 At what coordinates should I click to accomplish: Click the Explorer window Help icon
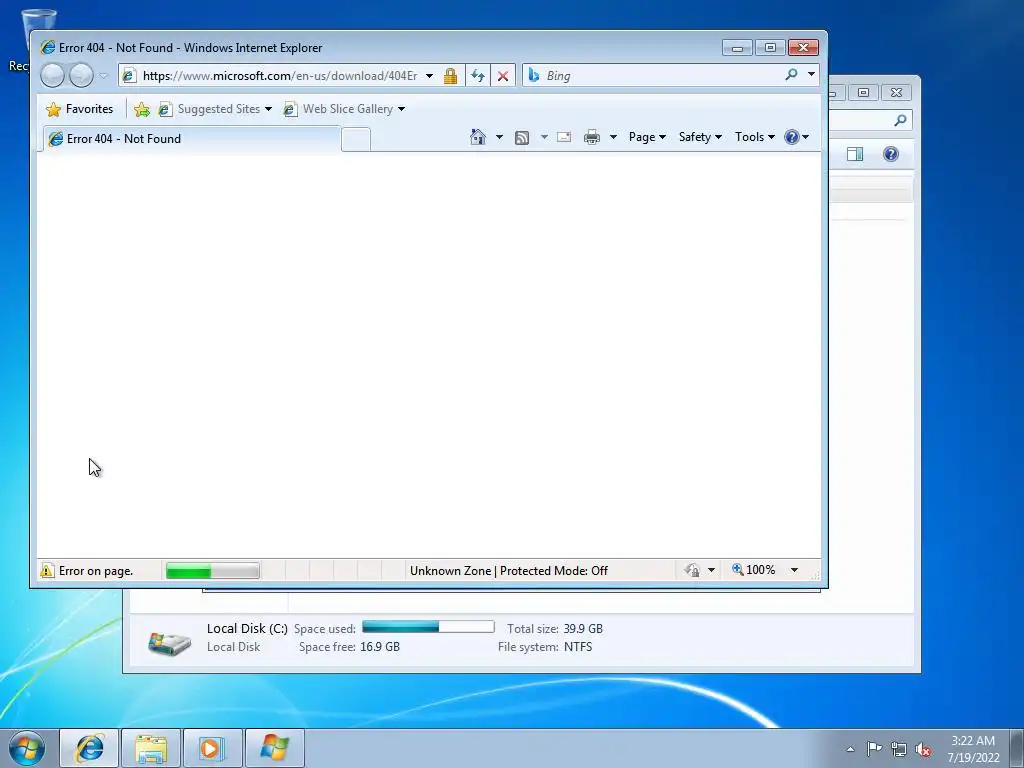(x=891, y=154)
